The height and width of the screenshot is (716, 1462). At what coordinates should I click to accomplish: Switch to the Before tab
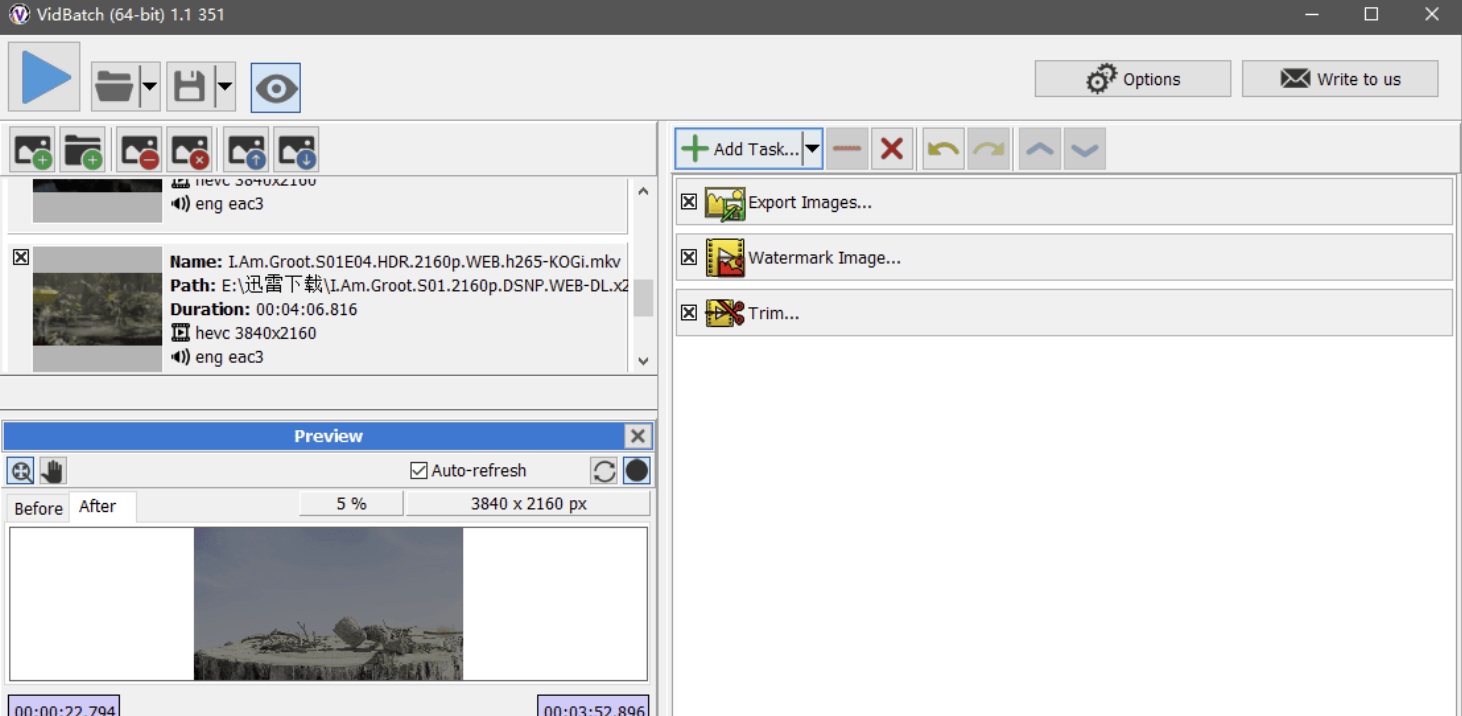click(x=38, y=508)
